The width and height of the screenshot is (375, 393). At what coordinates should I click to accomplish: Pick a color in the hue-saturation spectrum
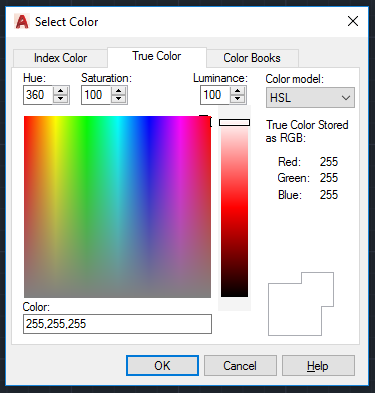pyautogui.click(x=117, y=207)
